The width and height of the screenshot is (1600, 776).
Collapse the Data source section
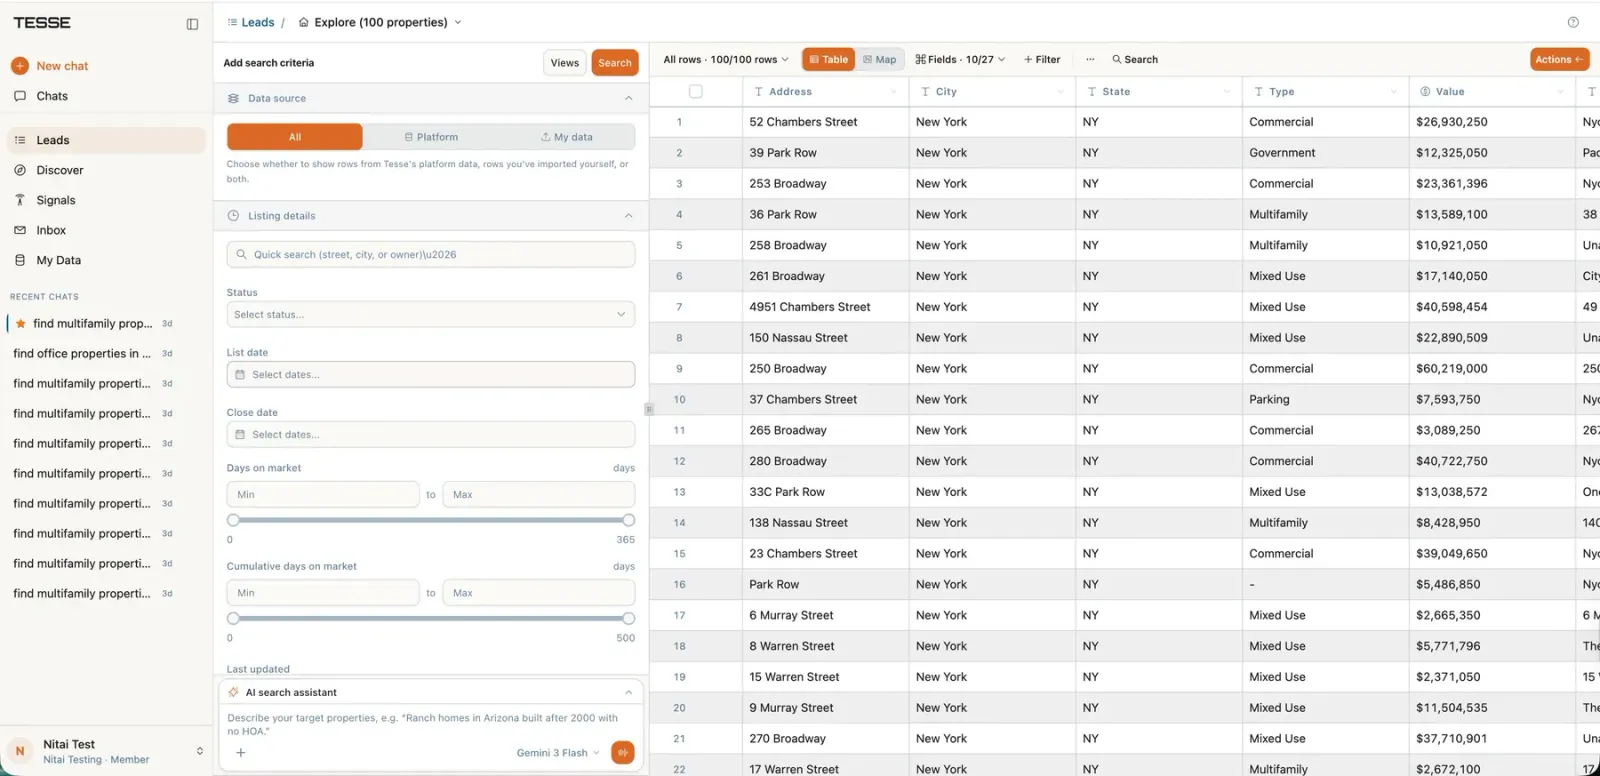[x=628, y=98]
